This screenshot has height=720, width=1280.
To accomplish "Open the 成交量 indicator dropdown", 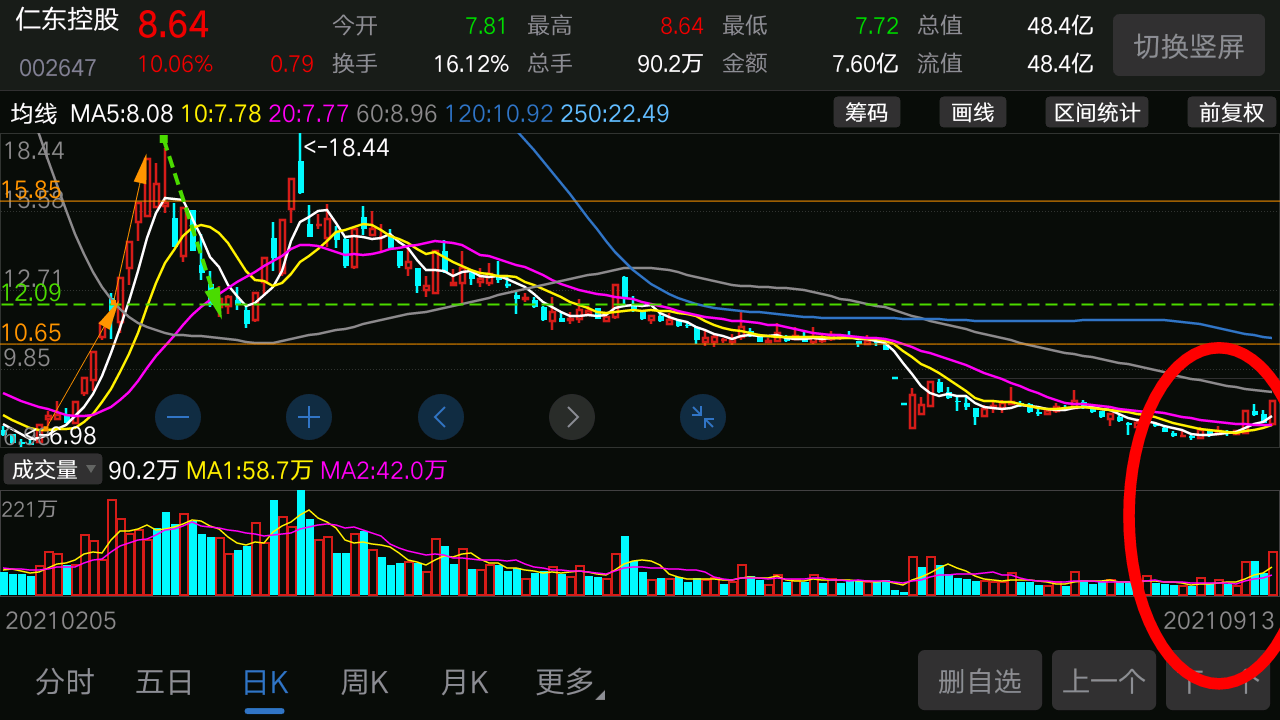I will [52, 468].
